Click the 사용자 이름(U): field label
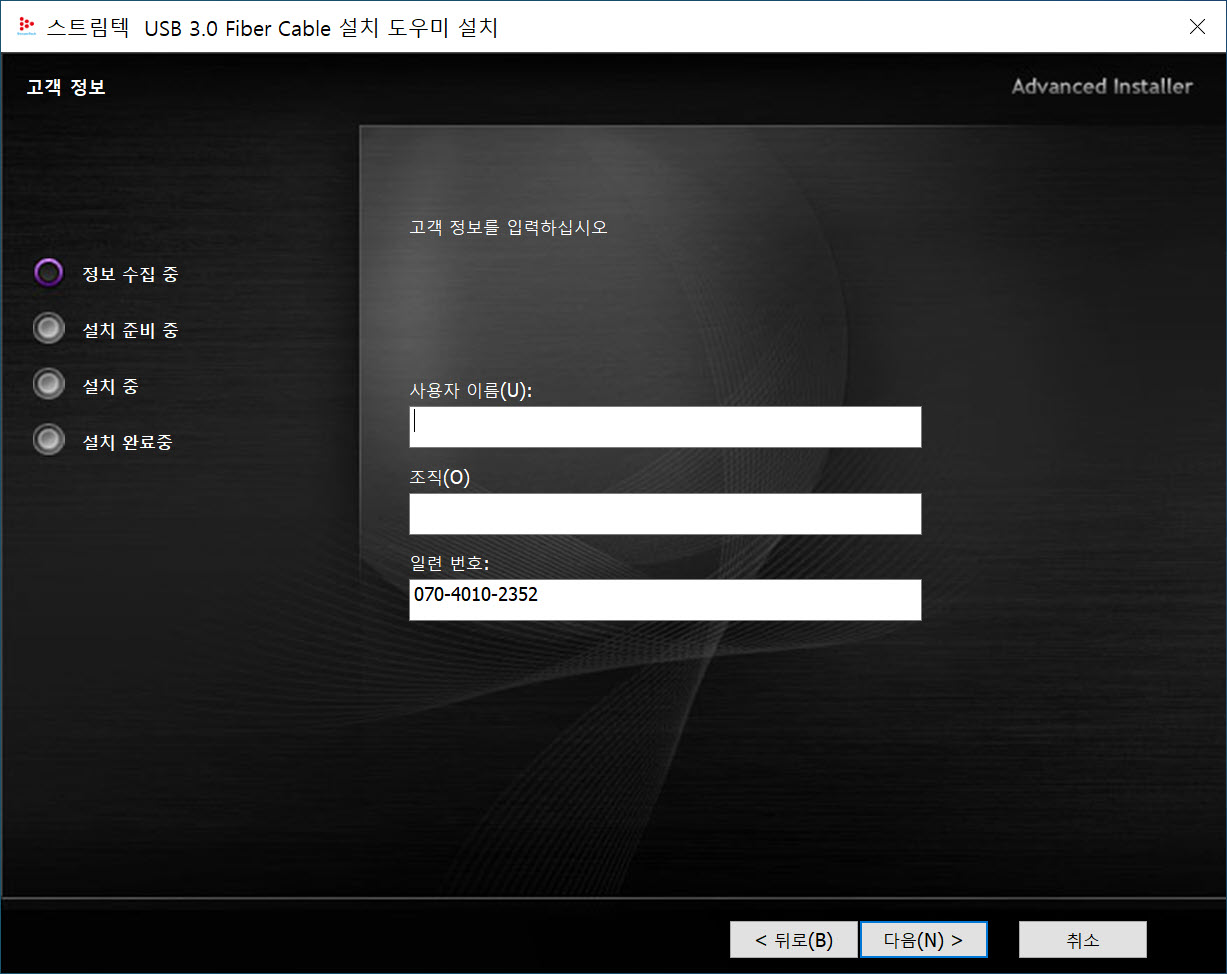1227x974 pixels. (x=471, y=390)
